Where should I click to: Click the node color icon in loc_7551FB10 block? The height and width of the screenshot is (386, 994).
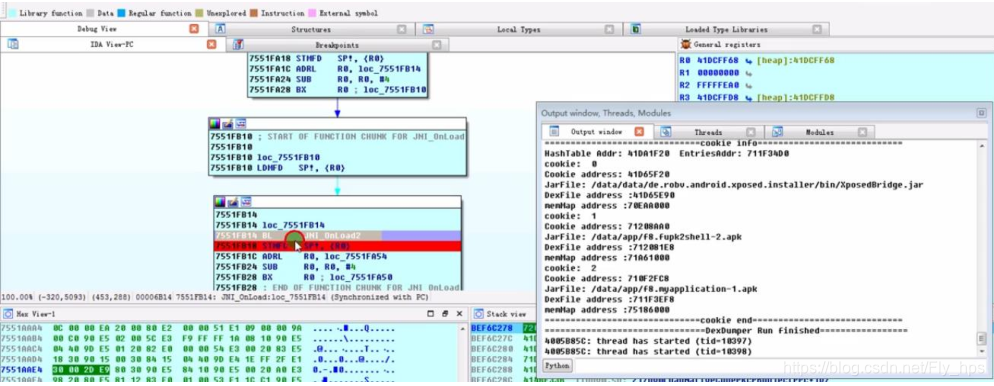coord(216,124)
